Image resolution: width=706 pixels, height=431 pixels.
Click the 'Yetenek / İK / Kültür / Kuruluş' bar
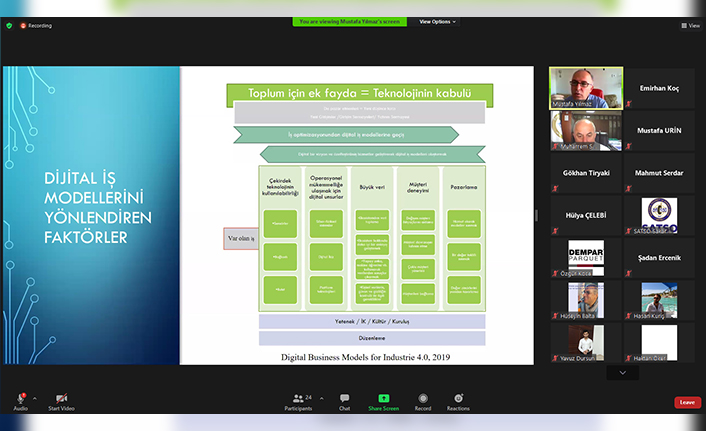[372, 322]
